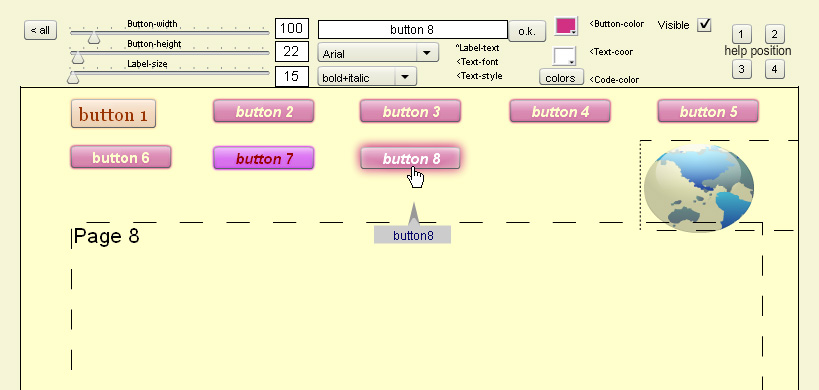Viewport: 819px width, 390px height.
Task: Open the Arial font dropdown
Action: click(x=378, y=53)
